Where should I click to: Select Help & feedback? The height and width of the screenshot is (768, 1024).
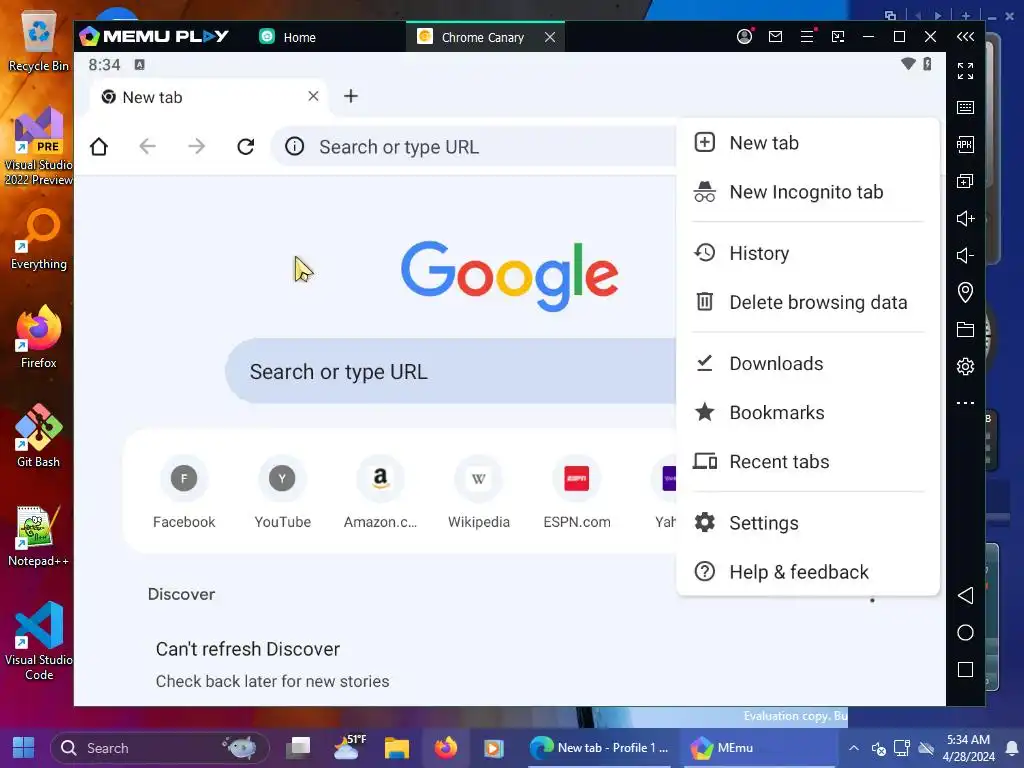click(808, 572)
